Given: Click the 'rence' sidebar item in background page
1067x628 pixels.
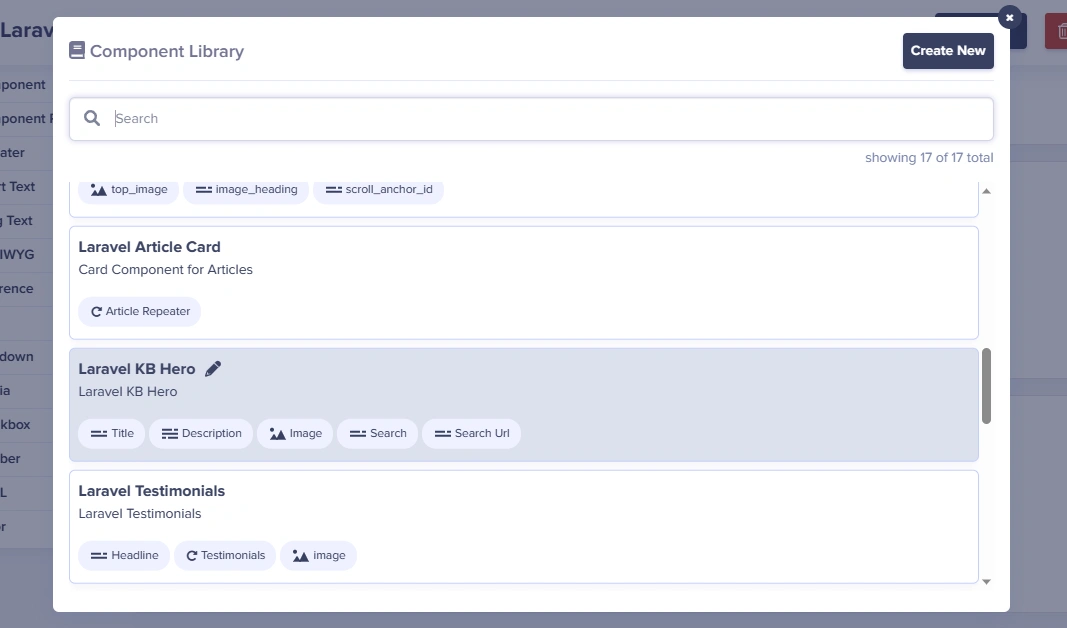Looking at the screenshot, I should pos(16,288).
